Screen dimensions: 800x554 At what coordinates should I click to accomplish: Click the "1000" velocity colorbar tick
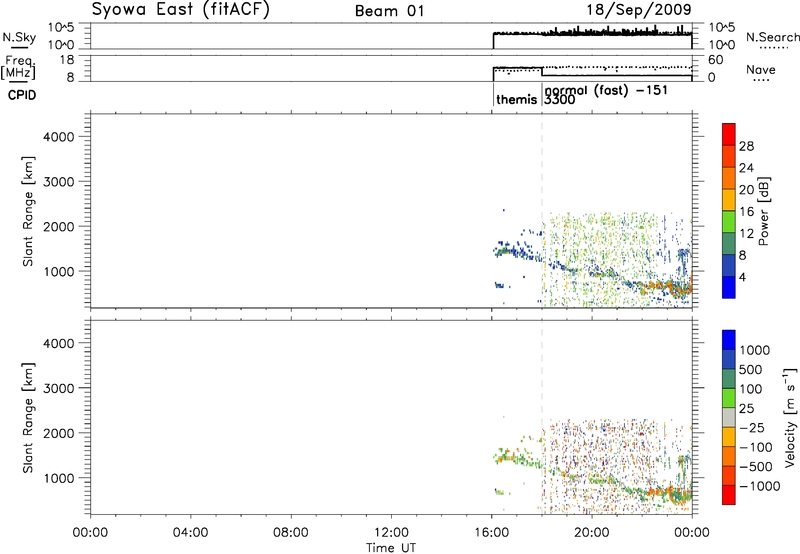[x=755, y=350]
